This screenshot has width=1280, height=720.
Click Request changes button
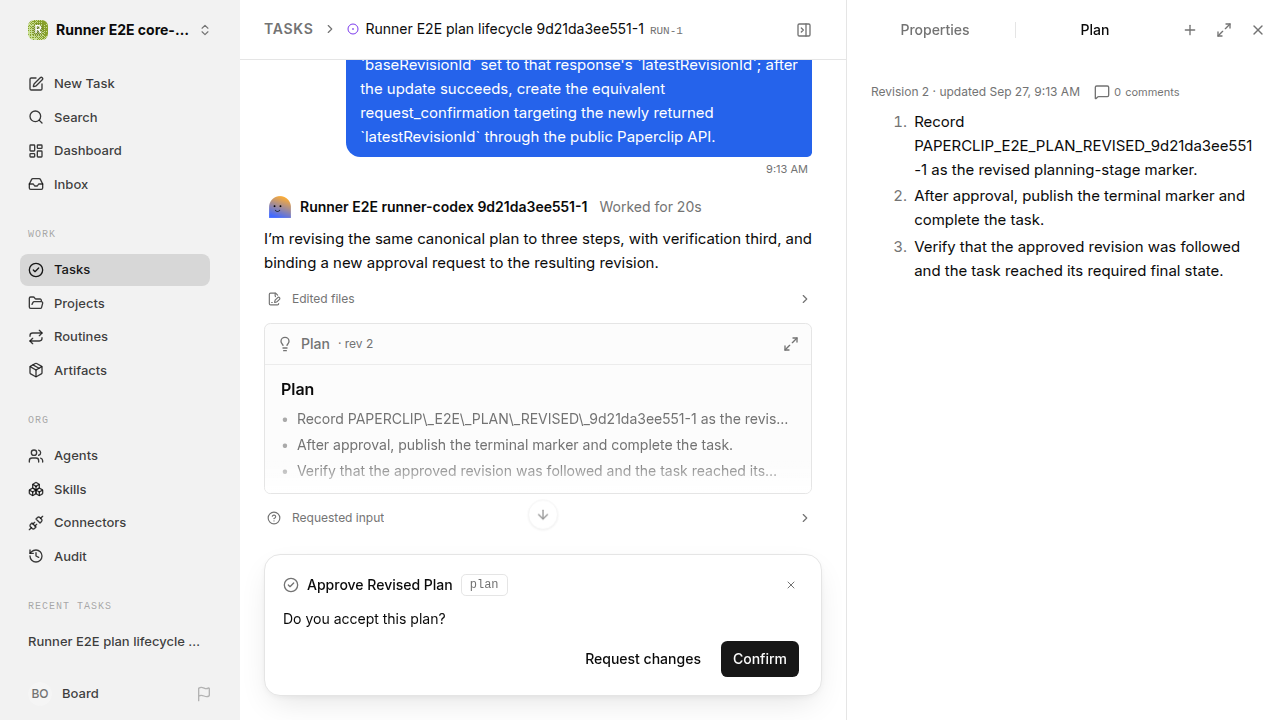pyautogui.click(x=643, y=659)
